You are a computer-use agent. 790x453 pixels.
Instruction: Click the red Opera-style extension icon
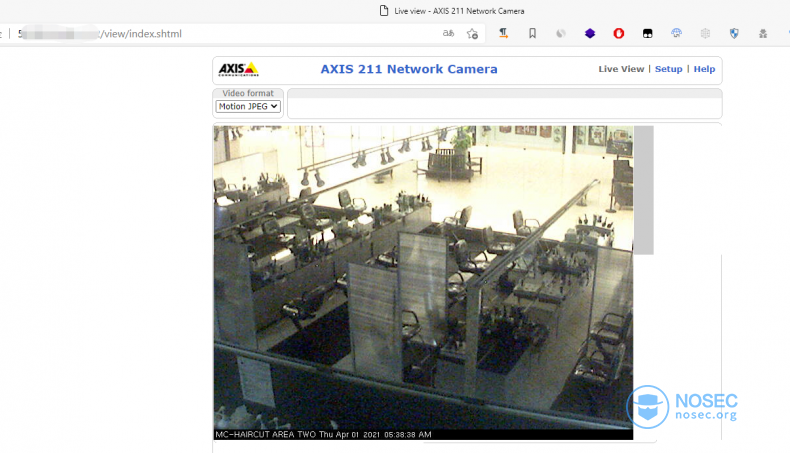[x=619, y=34]
